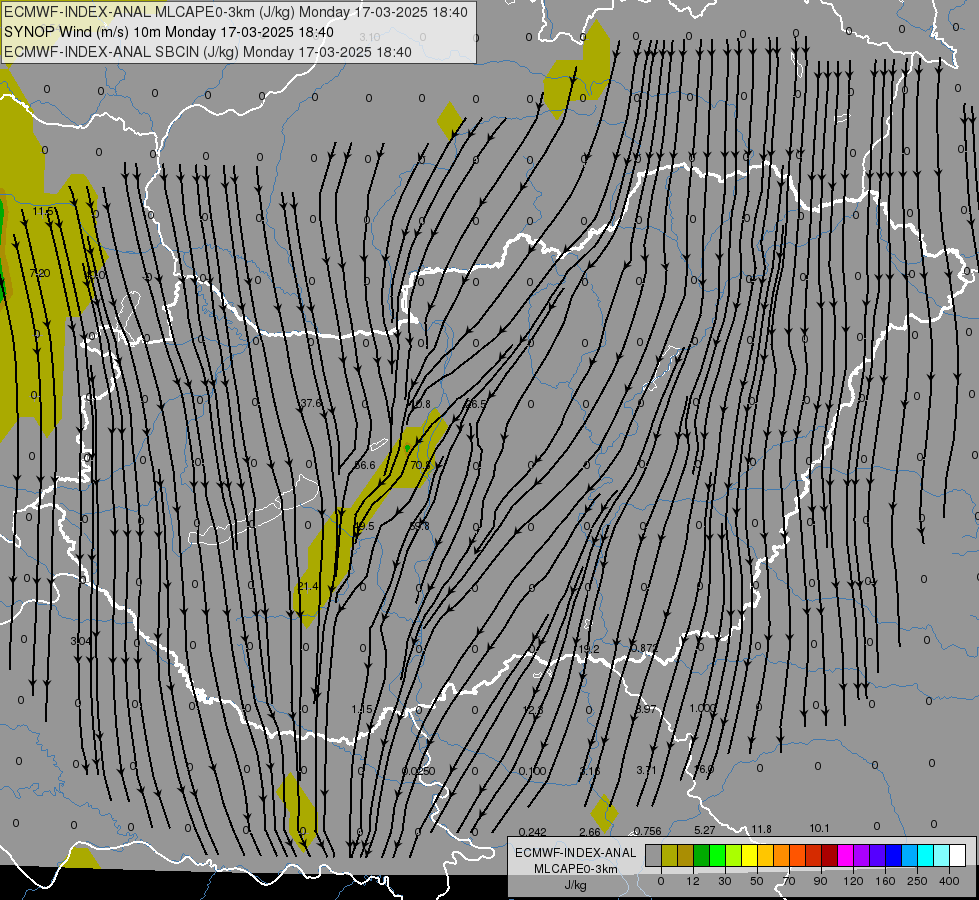The image size is (979, 900).
Task: Click the 70.8 value on map
Action: click(x=420, y=465)
